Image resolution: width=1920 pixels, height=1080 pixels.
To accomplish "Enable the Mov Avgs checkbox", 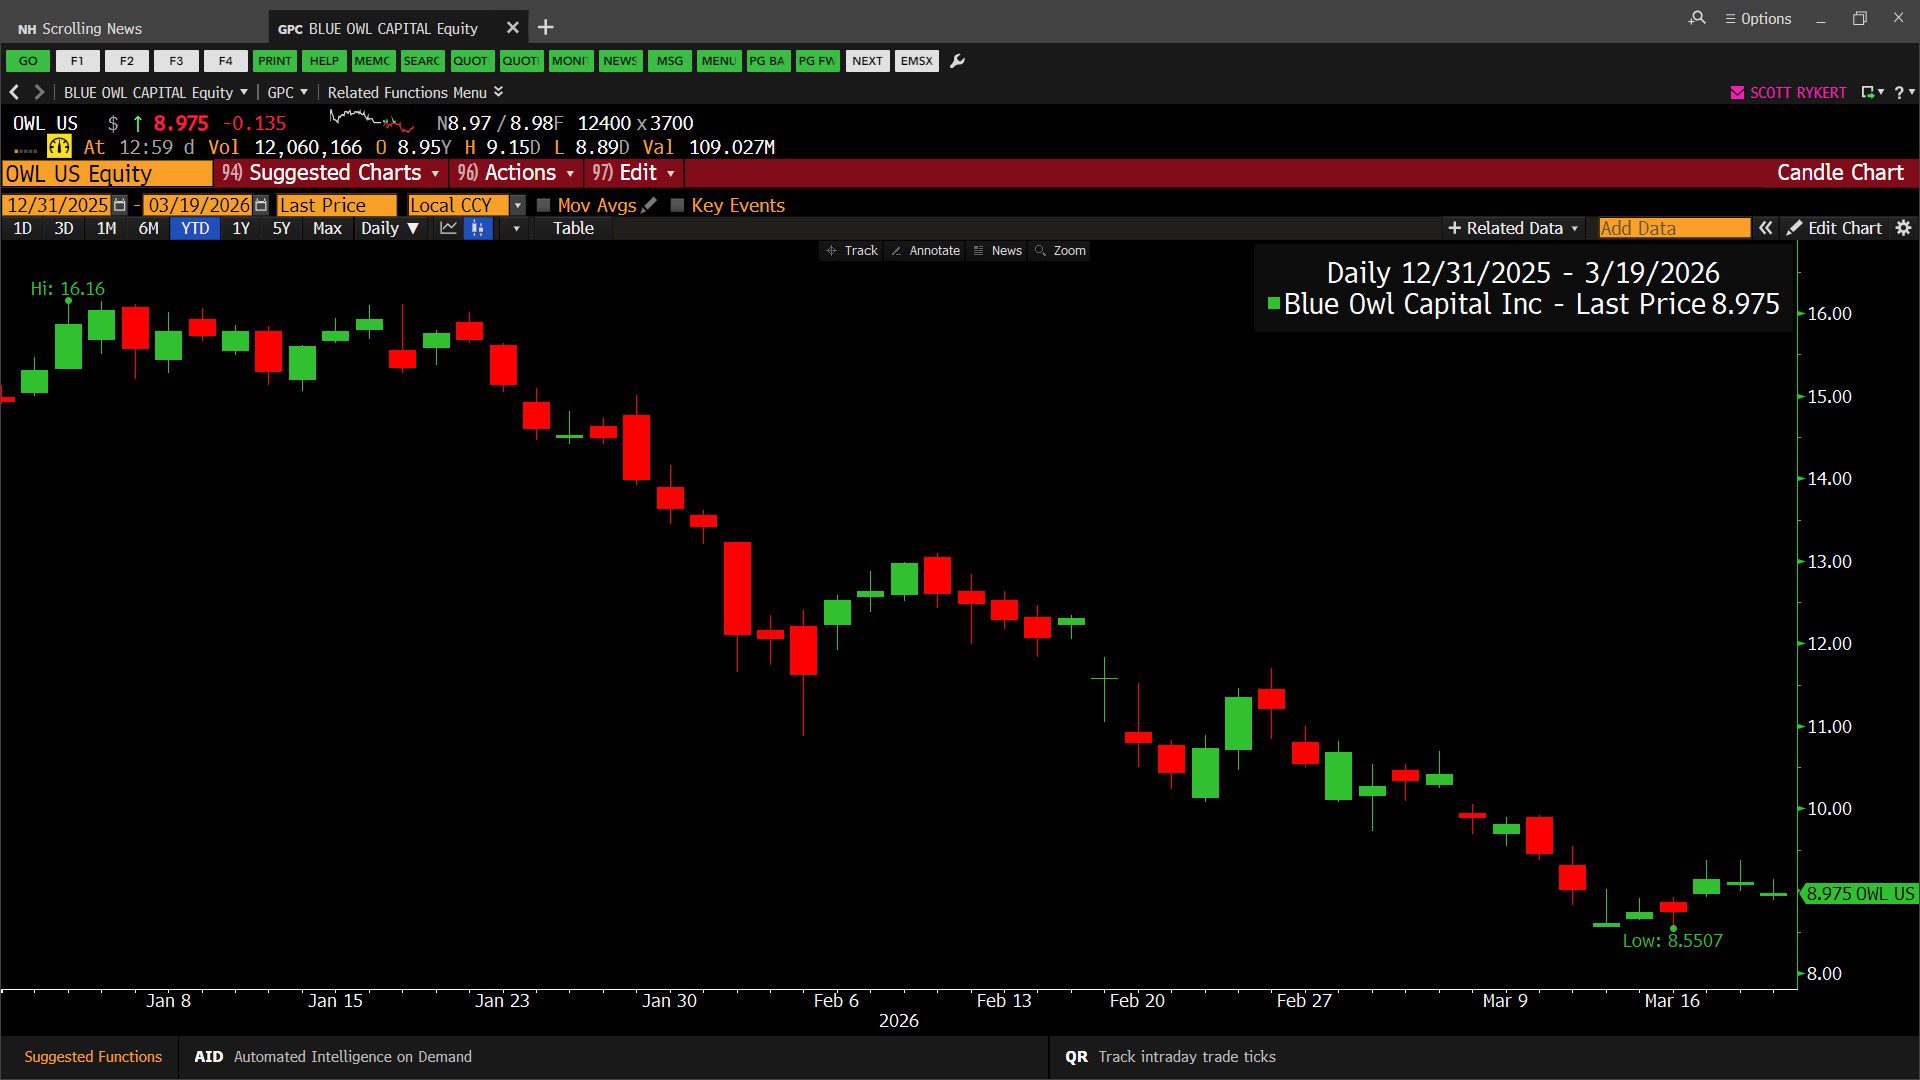I will click(544, 205).
